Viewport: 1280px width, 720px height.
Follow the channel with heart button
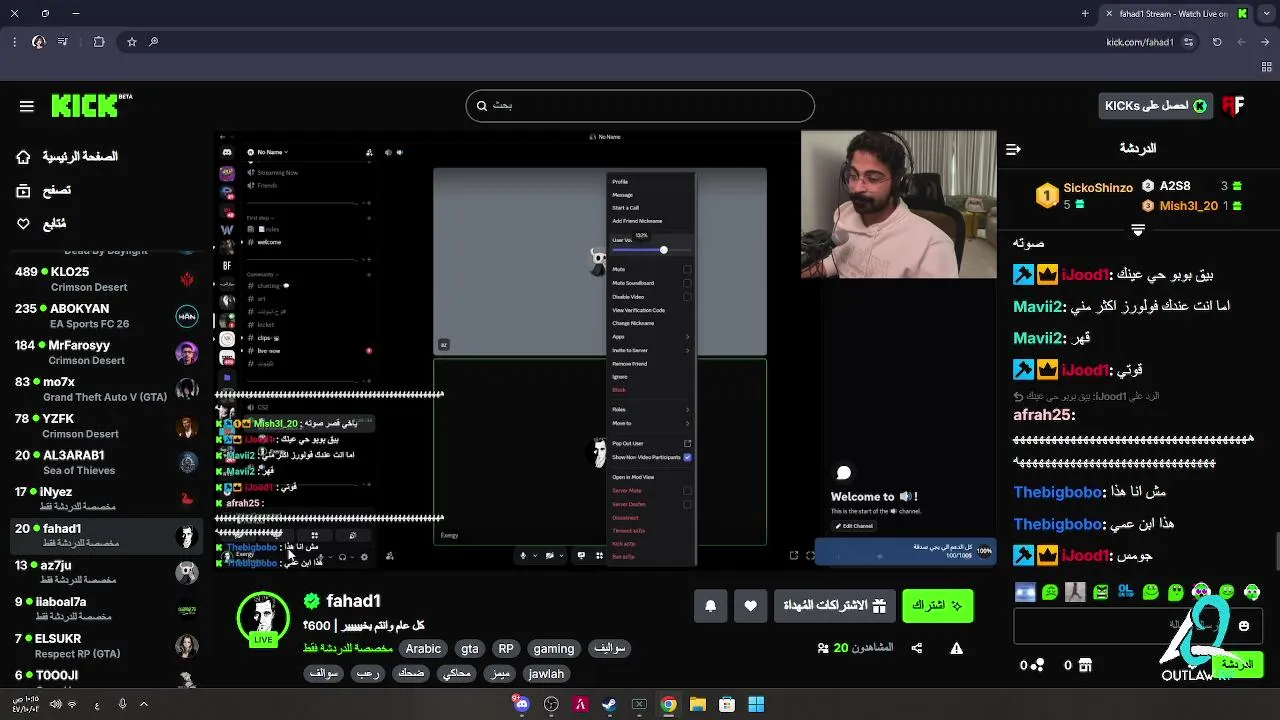[x=751, y=606]
